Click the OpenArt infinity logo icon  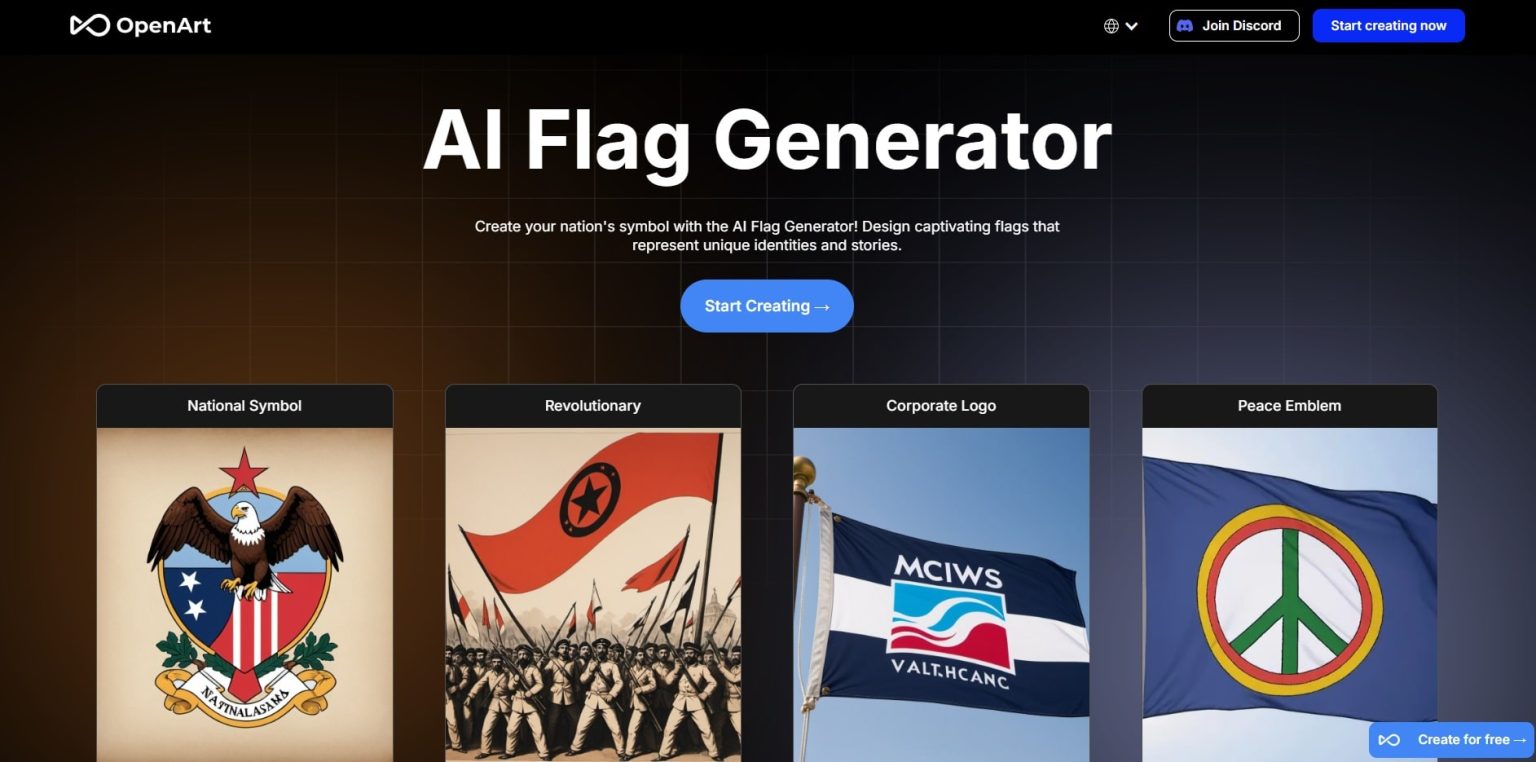pyautogui.click(x=89, y=25)
